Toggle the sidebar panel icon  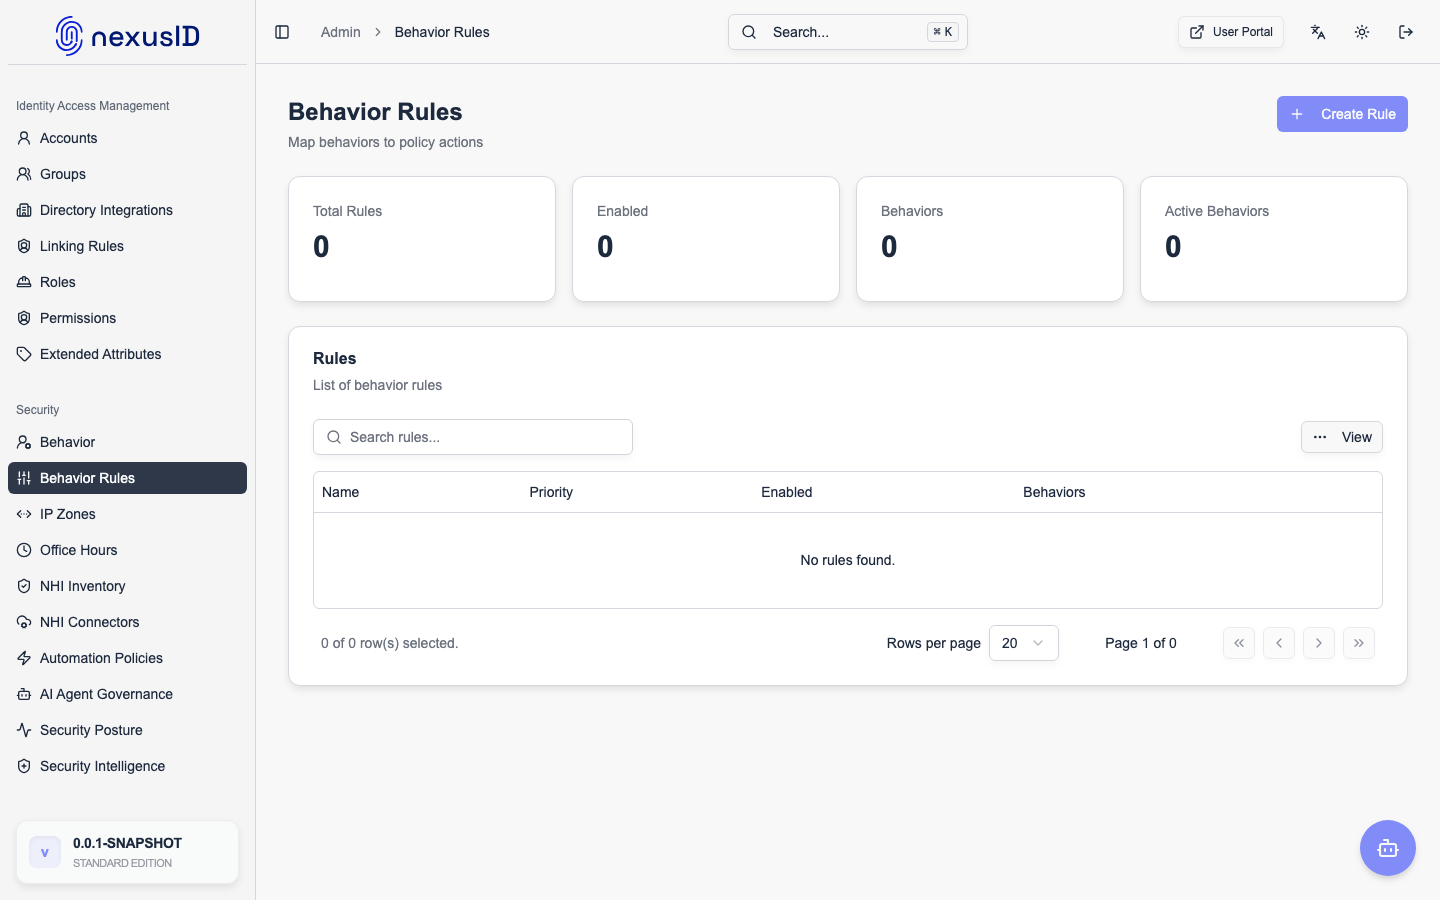(282, 32)
